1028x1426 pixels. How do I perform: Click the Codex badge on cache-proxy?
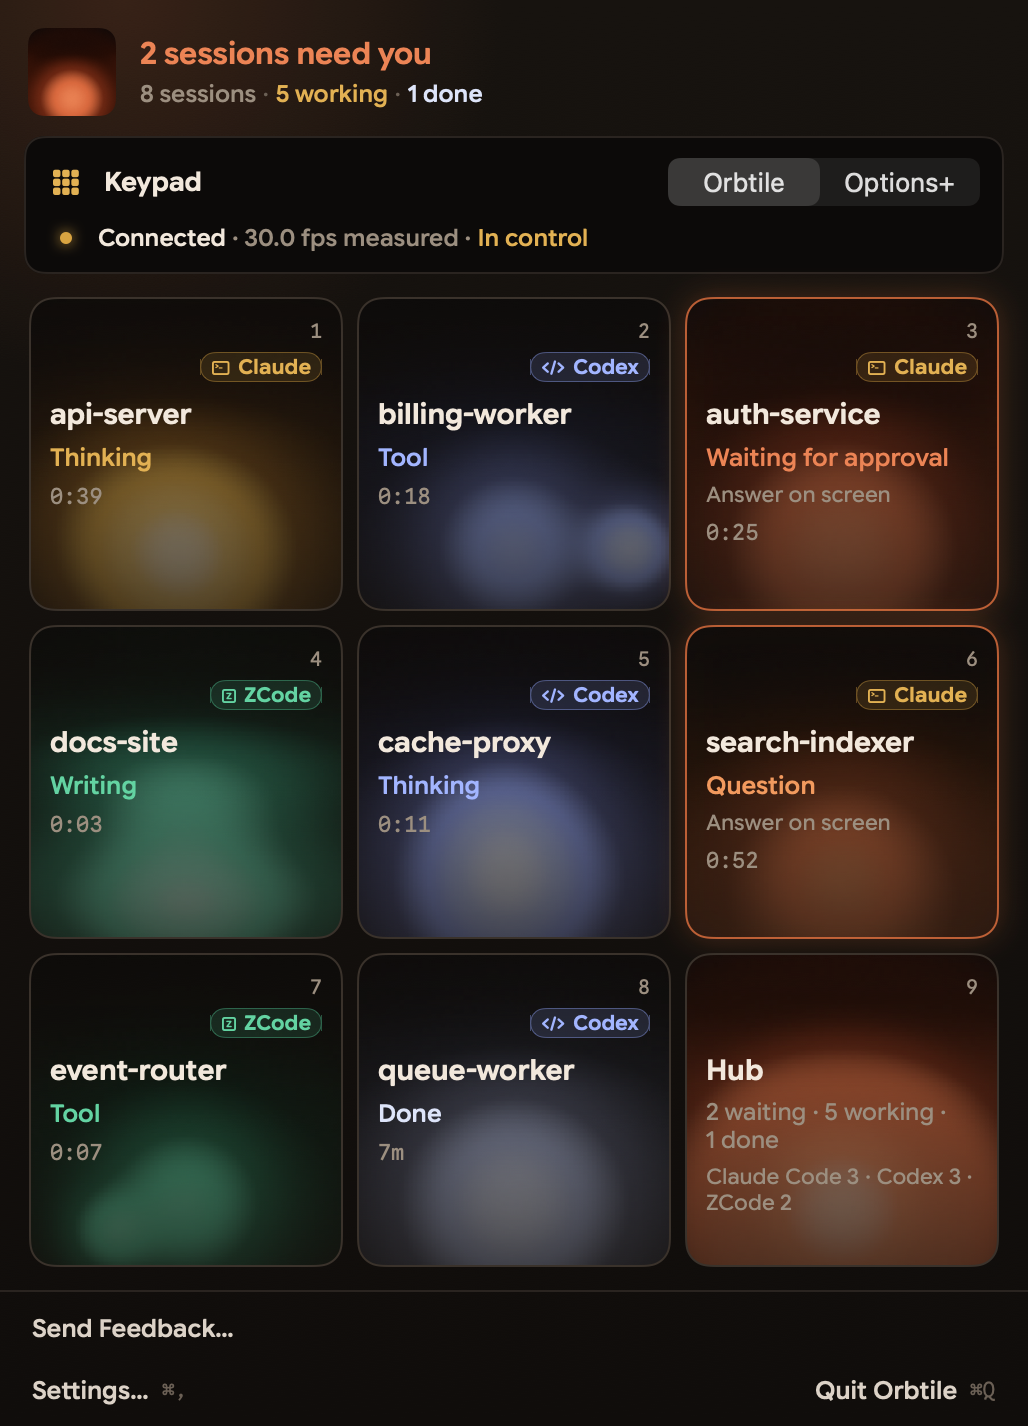coord(590,695)
